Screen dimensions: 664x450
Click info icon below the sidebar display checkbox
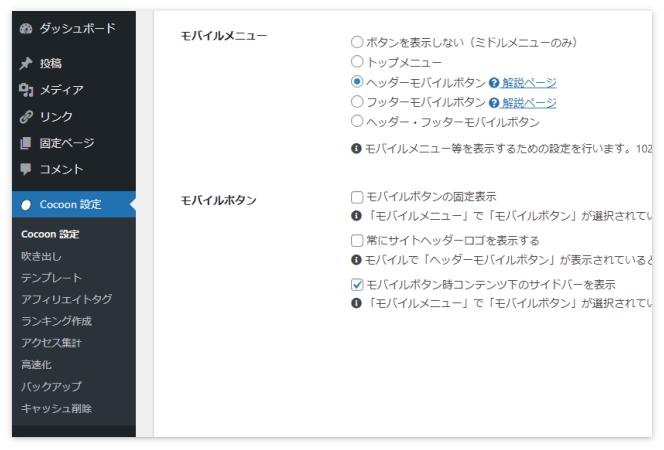356,303
